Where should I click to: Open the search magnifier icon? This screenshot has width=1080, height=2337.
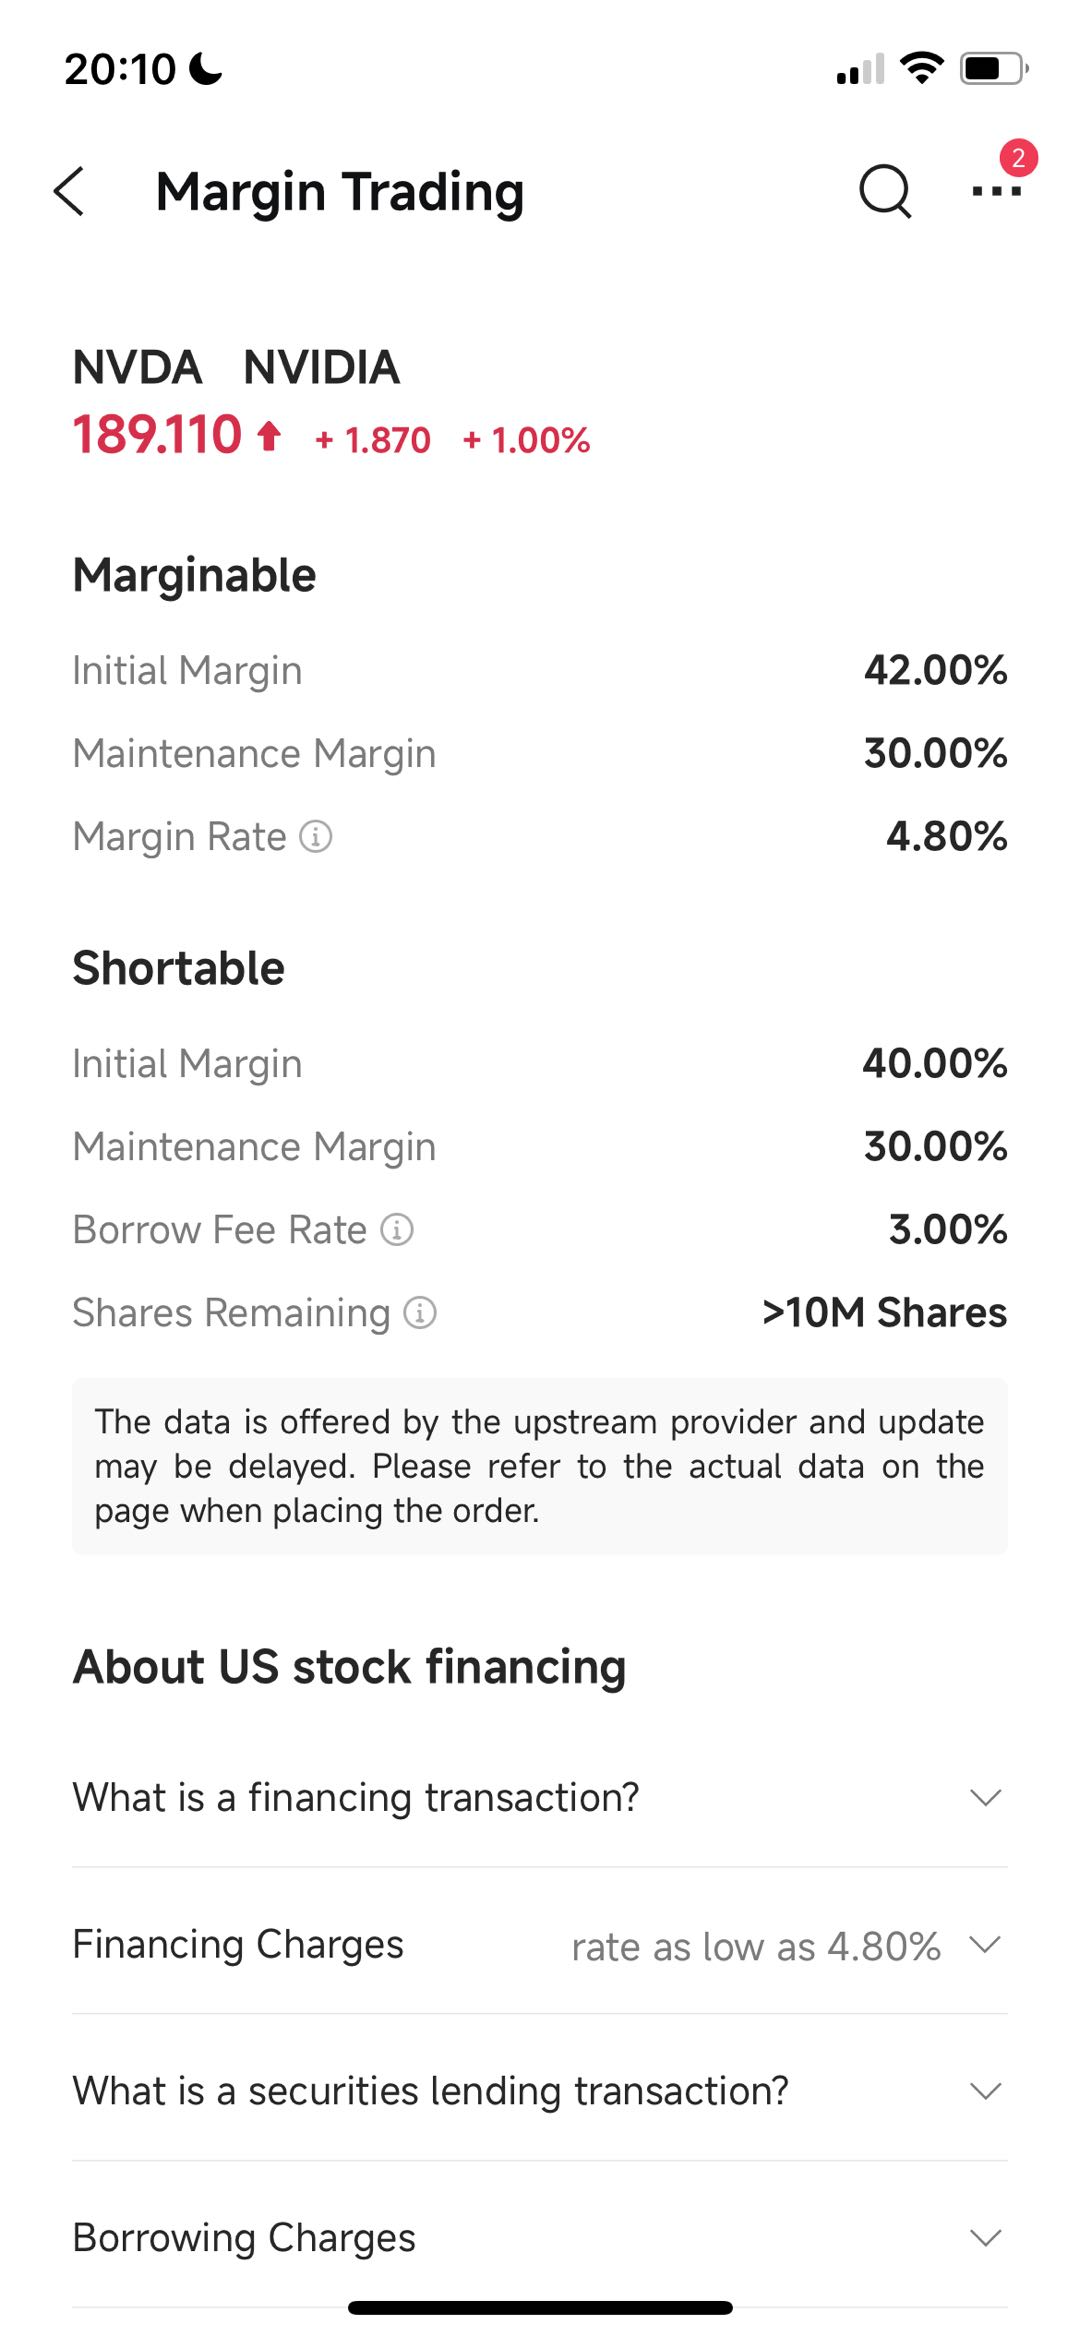[x=885, y=190]
